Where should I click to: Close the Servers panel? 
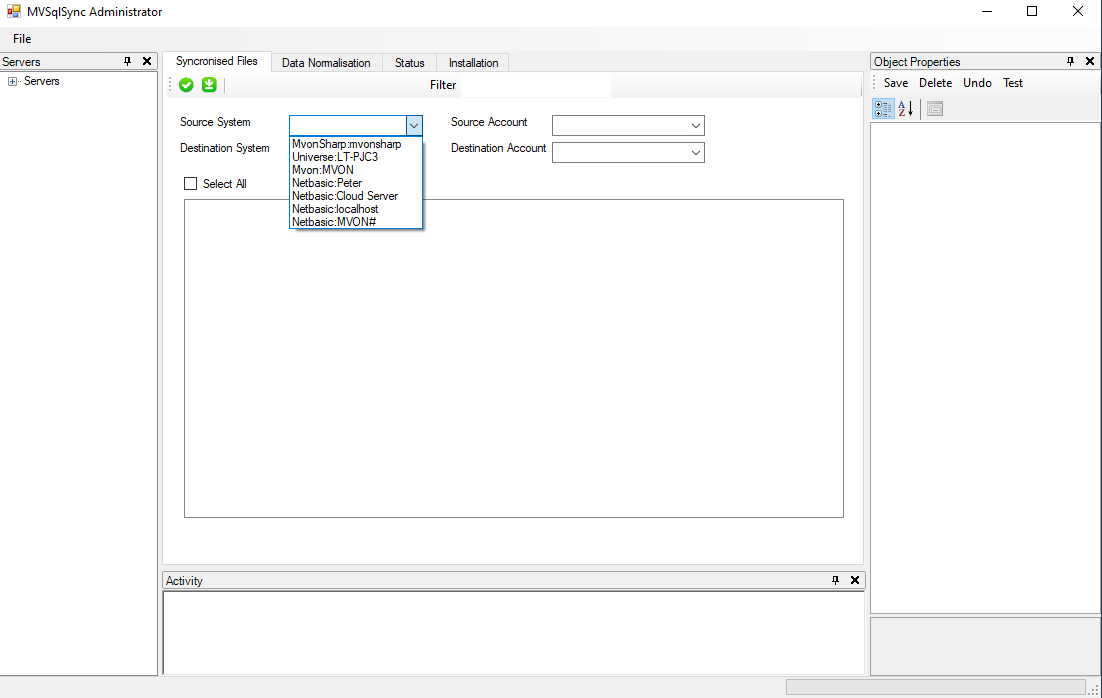point(147,61)
